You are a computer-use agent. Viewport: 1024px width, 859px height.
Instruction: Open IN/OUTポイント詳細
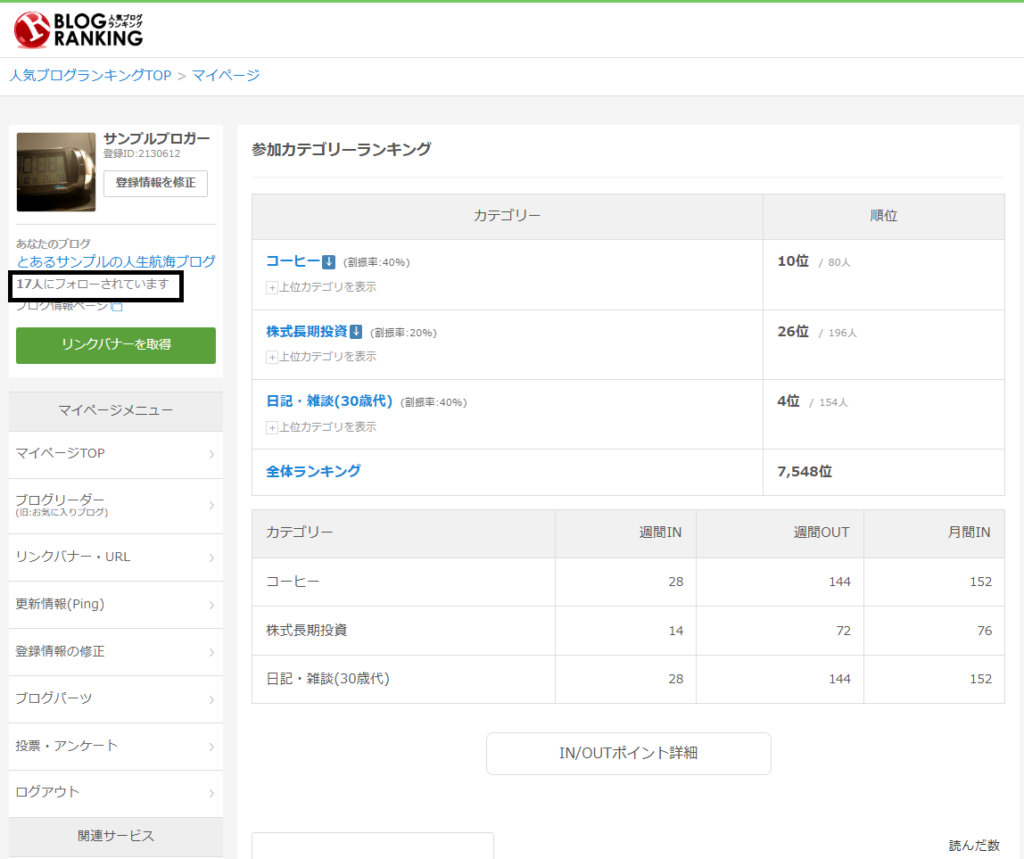coord(628,753)
